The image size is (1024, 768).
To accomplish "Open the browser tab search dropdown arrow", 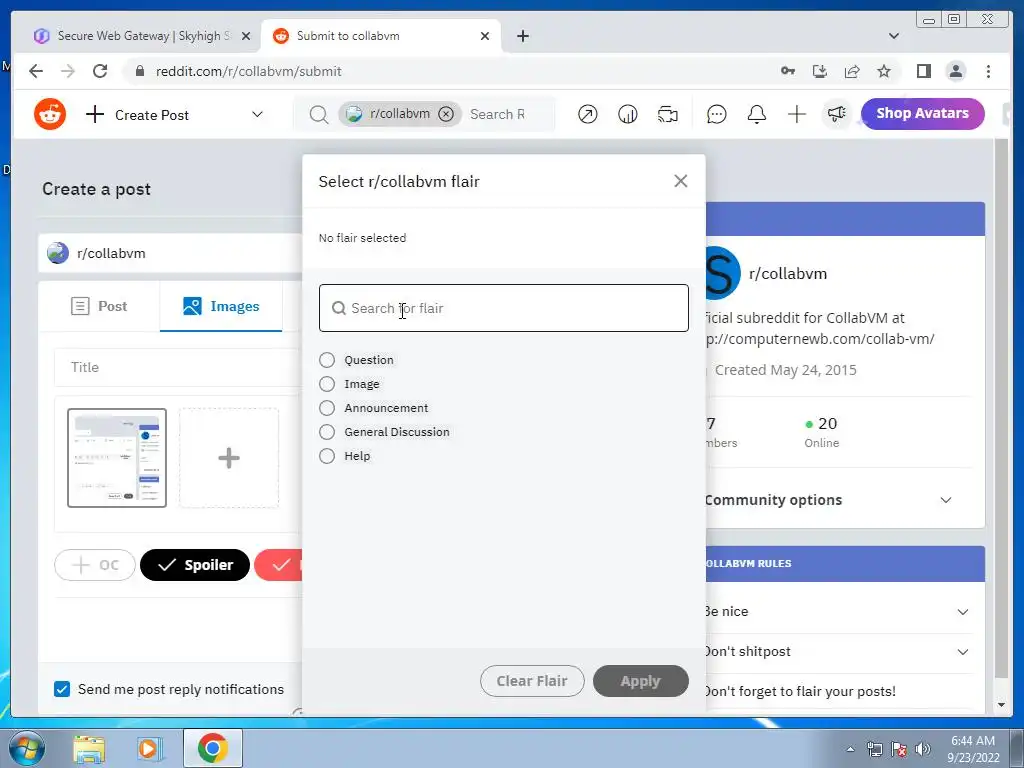I will [x=894, y=36].
